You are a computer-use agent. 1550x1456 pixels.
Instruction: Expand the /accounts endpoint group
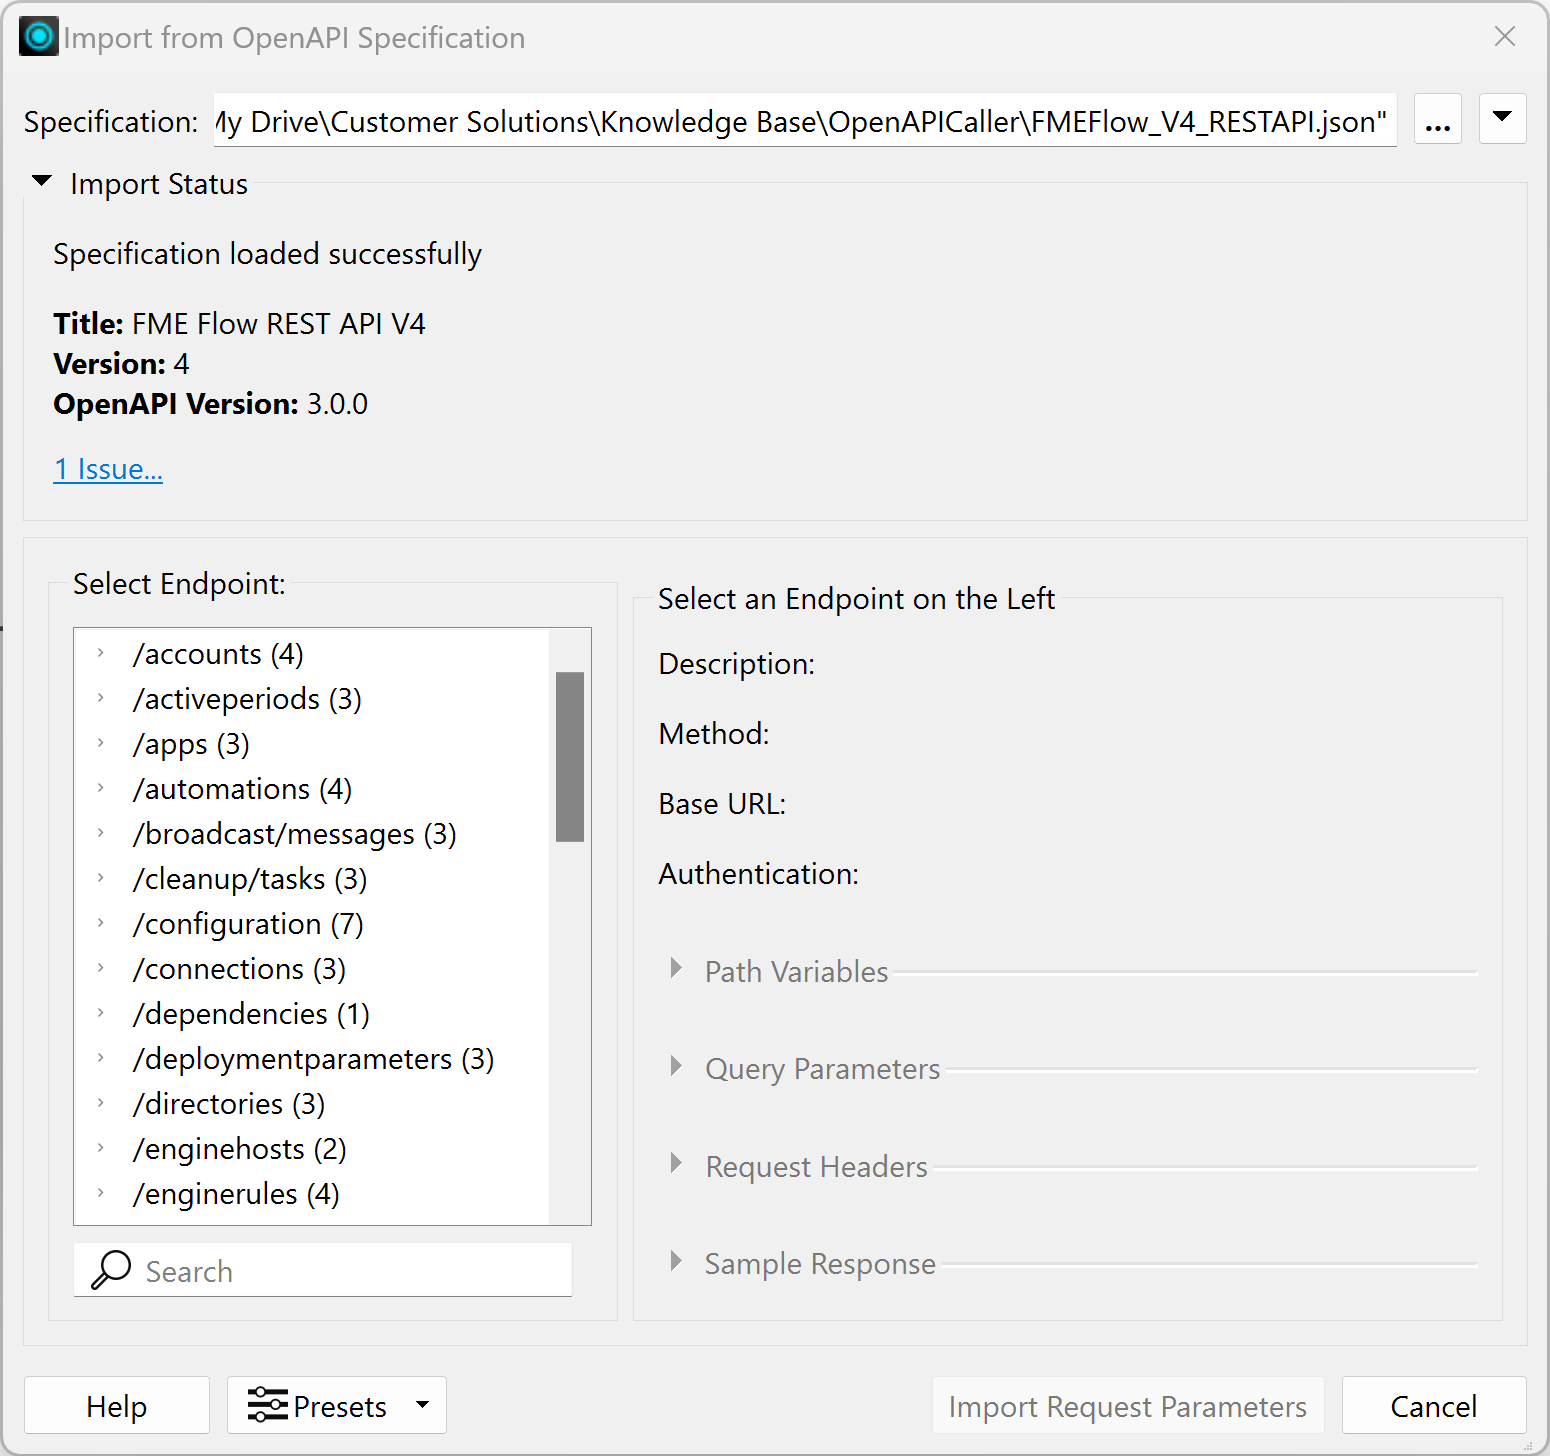101,653
